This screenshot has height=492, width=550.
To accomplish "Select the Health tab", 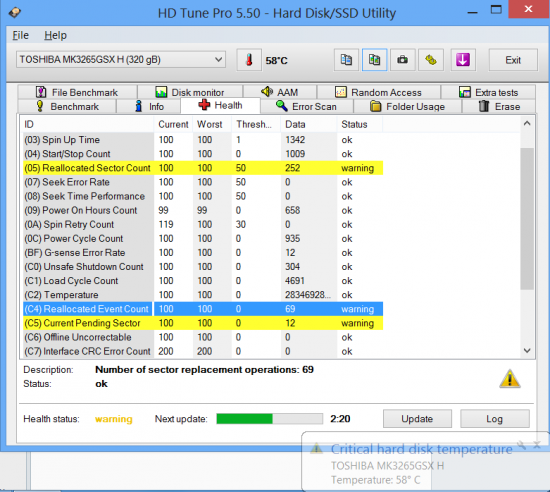I will click(220, 105).
